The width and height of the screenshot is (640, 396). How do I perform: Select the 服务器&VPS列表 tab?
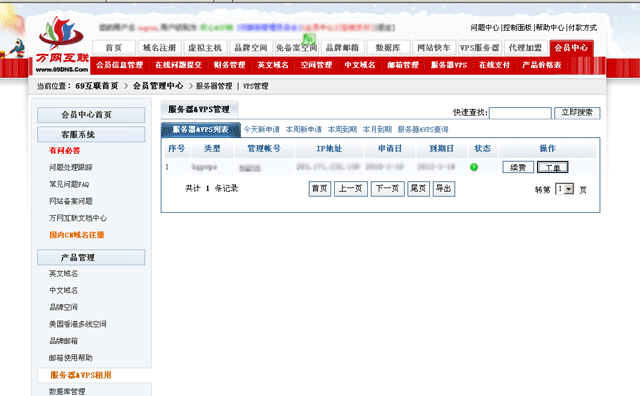pyautogui.click(x=200, y=130)
